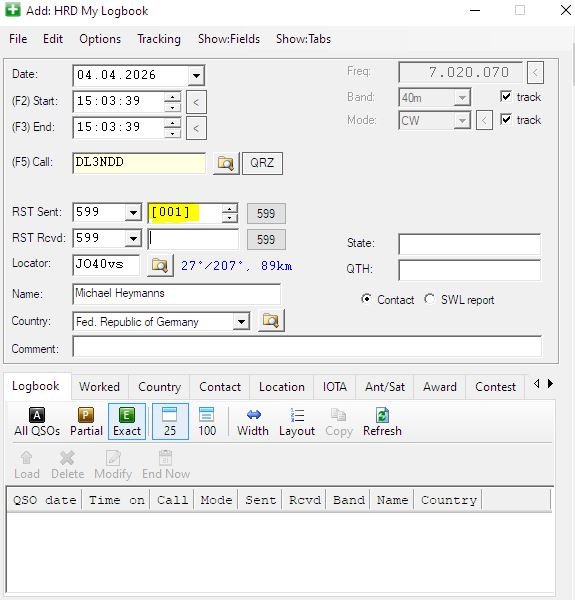Click the QTH input field
This screenshot has height=600, width=575.
click(x=470, y=270)
